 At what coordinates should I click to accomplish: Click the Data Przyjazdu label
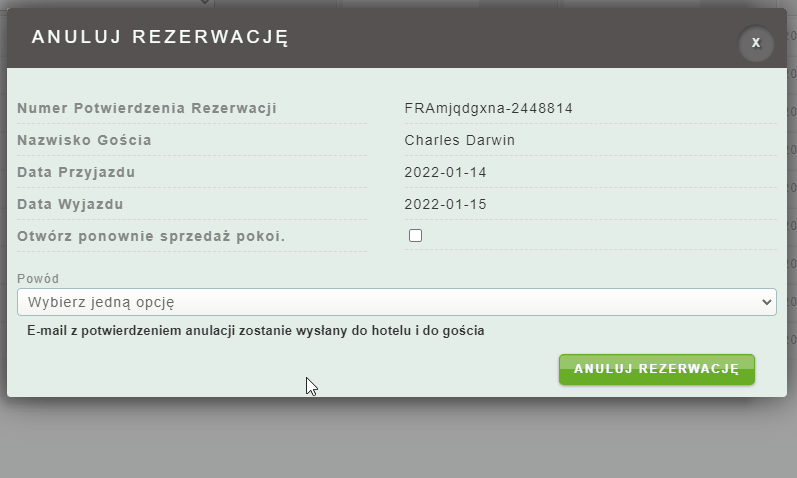point(76,172)
